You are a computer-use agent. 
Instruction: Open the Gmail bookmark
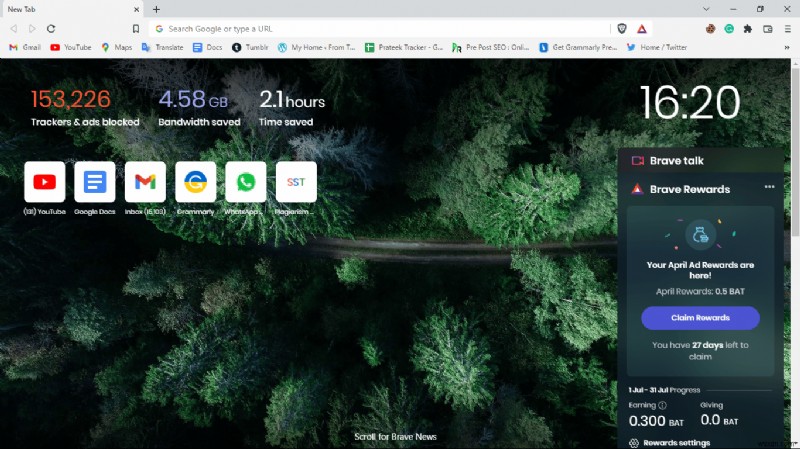point(25,47)
